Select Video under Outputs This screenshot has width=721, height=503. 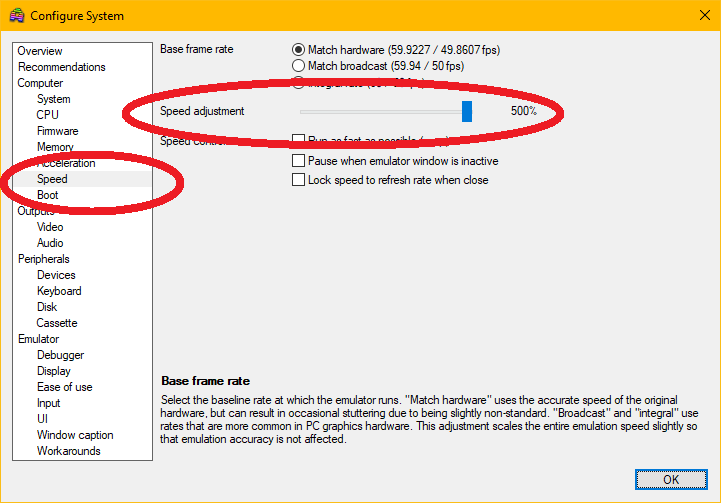coord(50,227)
